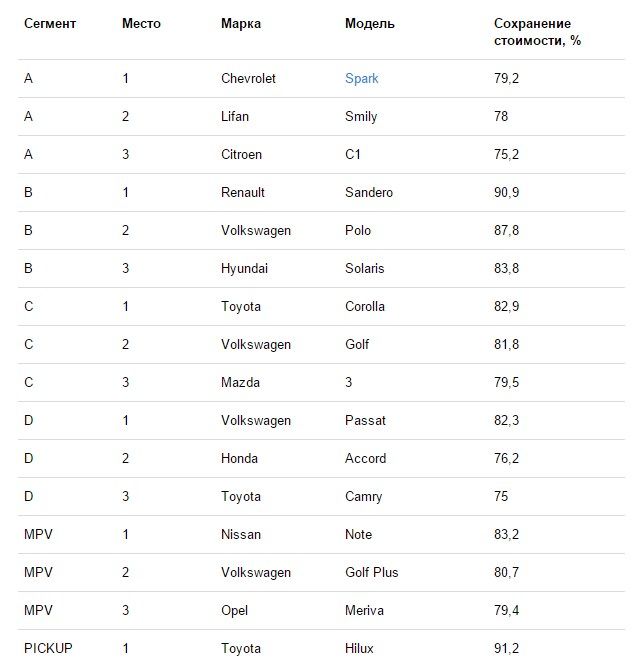This screenshot has width=641, height=663.
Task: Select the Camry model cell
Action: point(364,497)
